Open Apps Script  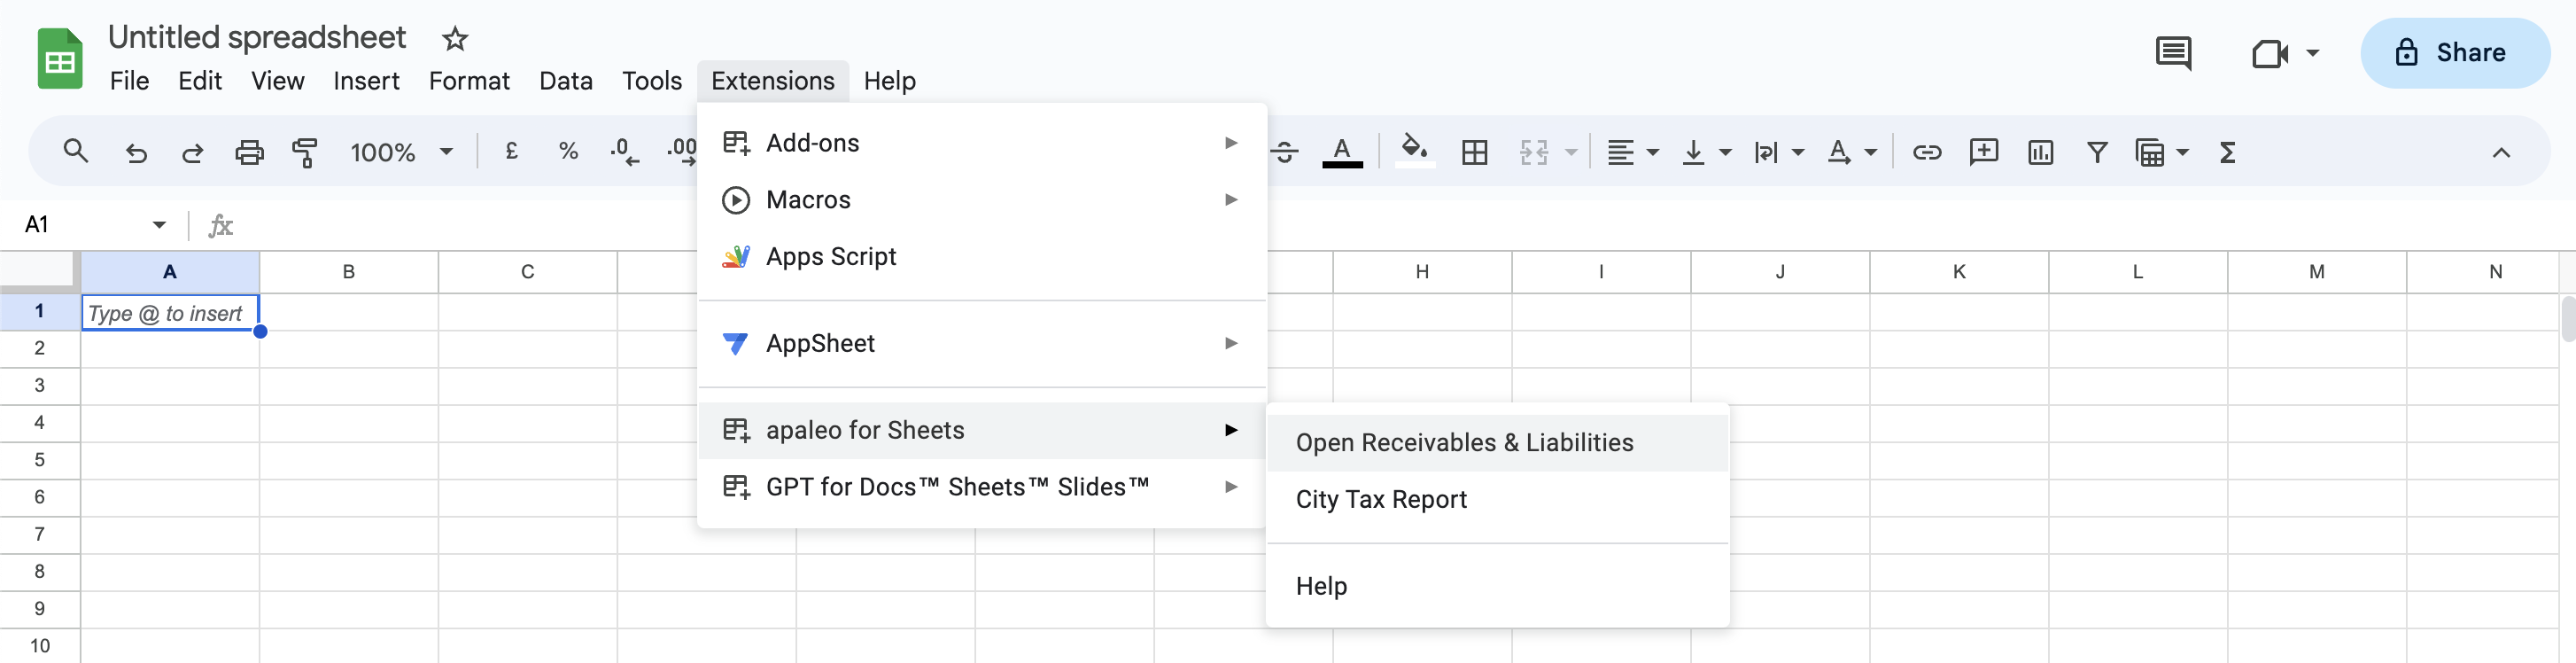[981, 257]
